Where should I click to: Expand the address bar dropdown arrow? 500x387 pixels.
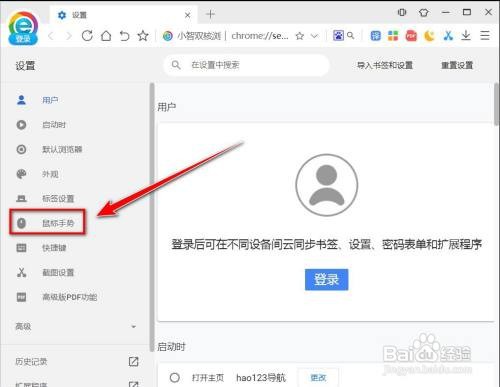coord(314,36)
